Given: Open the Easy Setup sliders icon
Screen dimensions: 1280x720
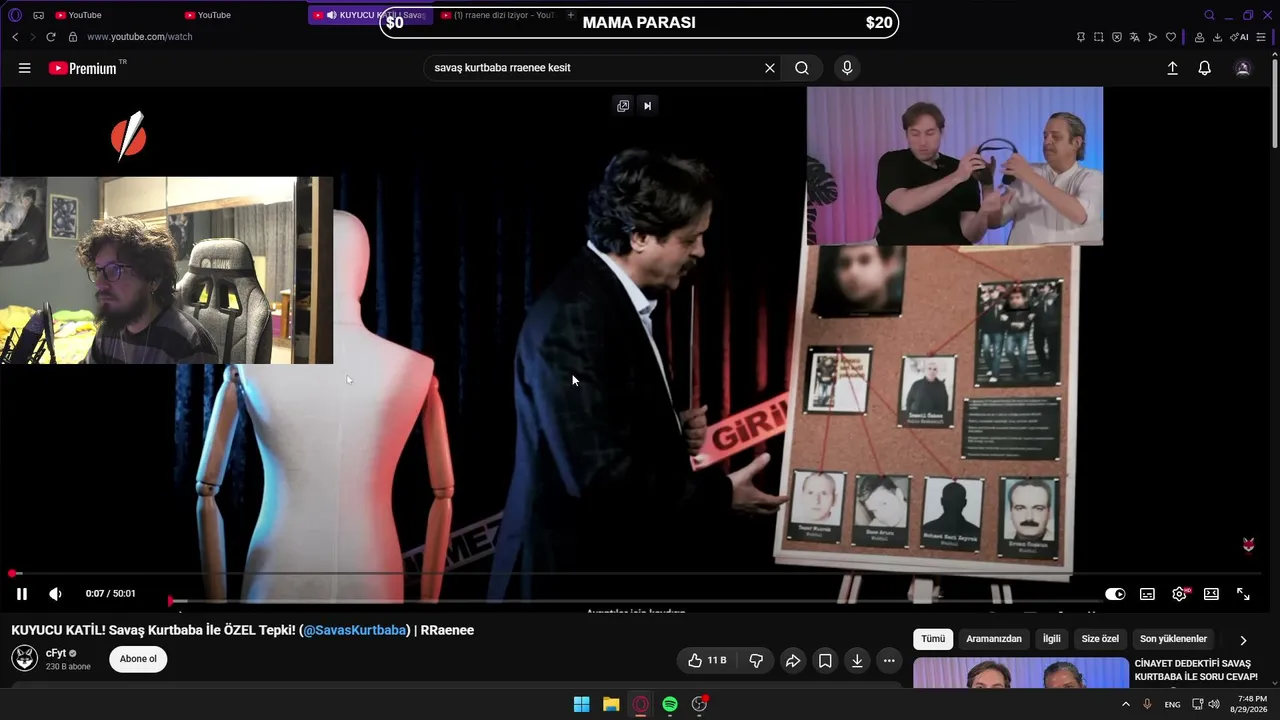Looking at the screenshot, I should [1261, 37].
